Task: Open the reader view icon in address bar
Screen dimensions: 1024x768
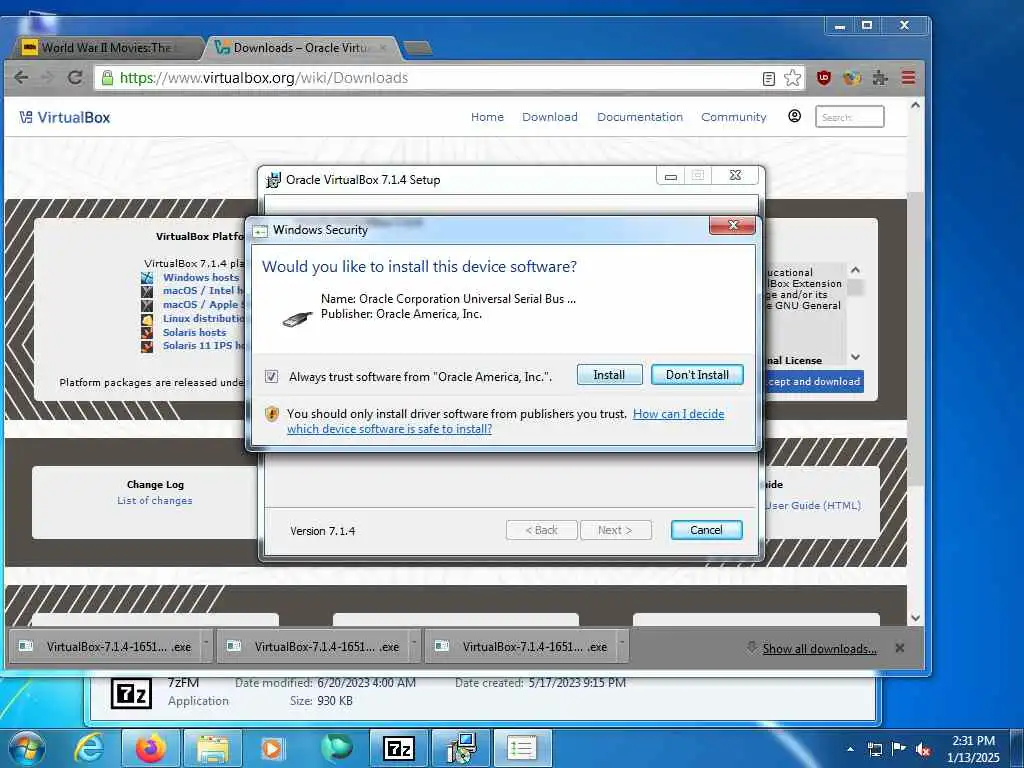Action: tap(769, 79)
